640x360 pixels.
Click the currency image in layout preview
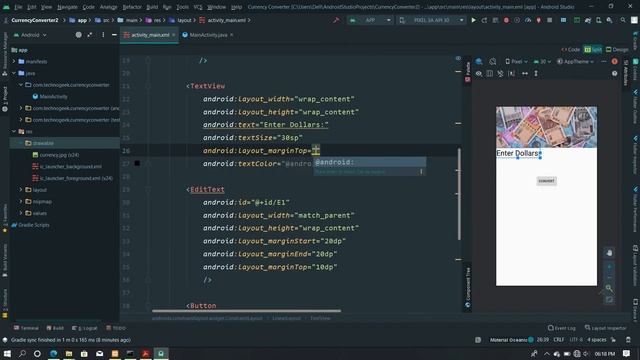(x=546, y=127)
